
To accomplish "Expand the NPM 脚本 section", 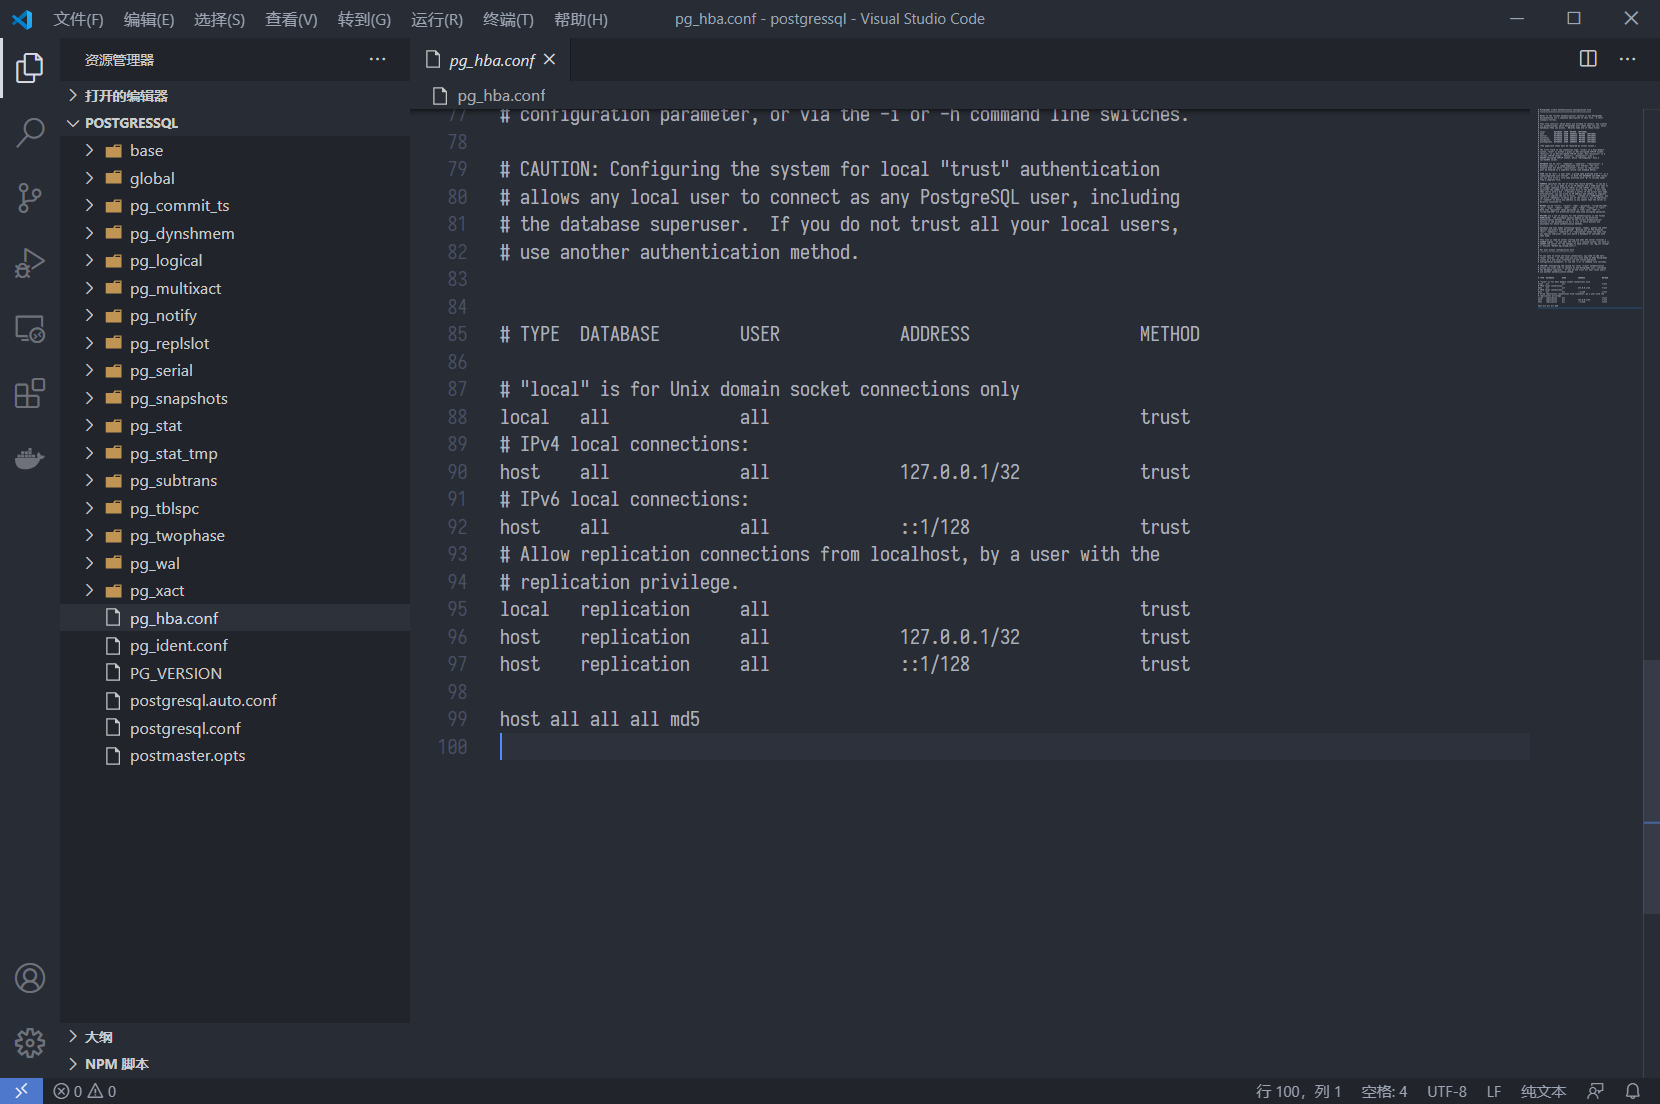I will click(x=116, y=1064).
